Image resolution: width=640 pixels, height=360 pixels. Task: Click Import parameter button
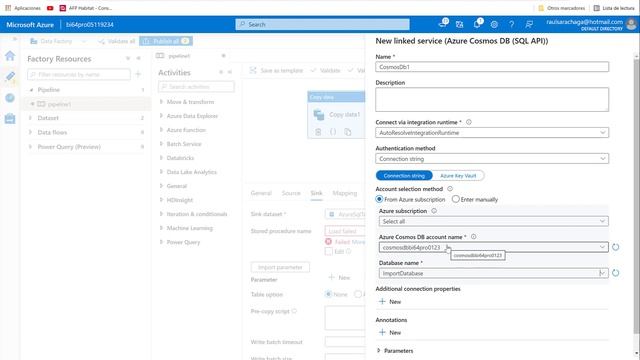click(280, 267)
